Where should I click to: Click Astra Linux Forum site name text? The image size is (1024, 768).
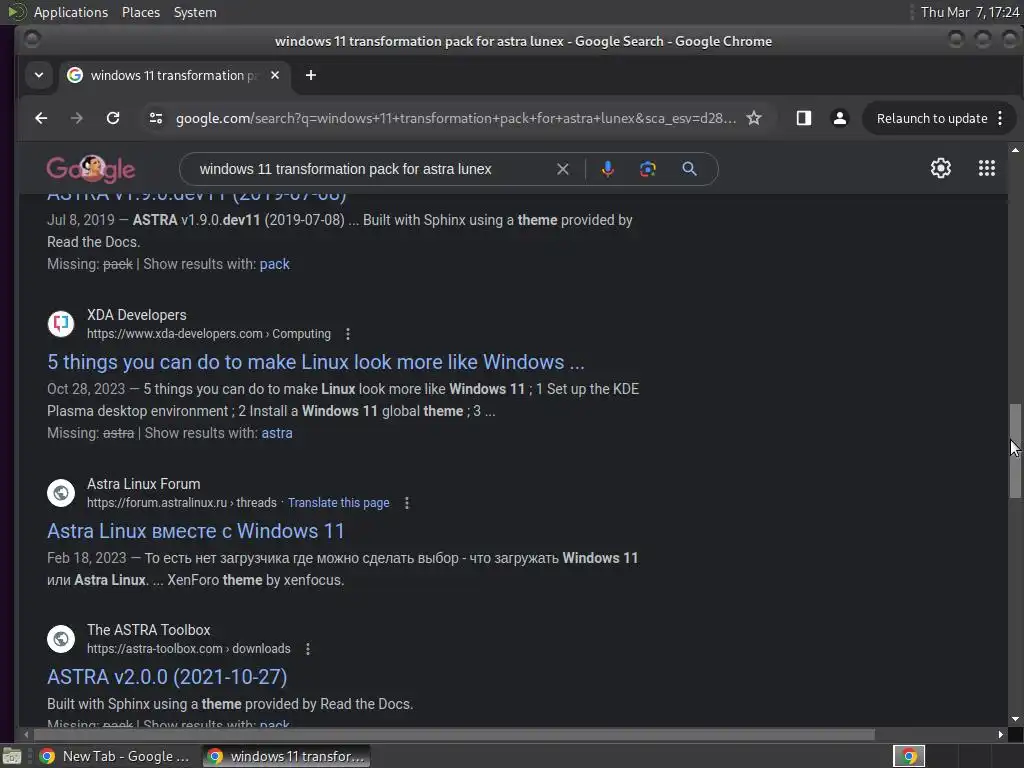[x=144, y=484]
